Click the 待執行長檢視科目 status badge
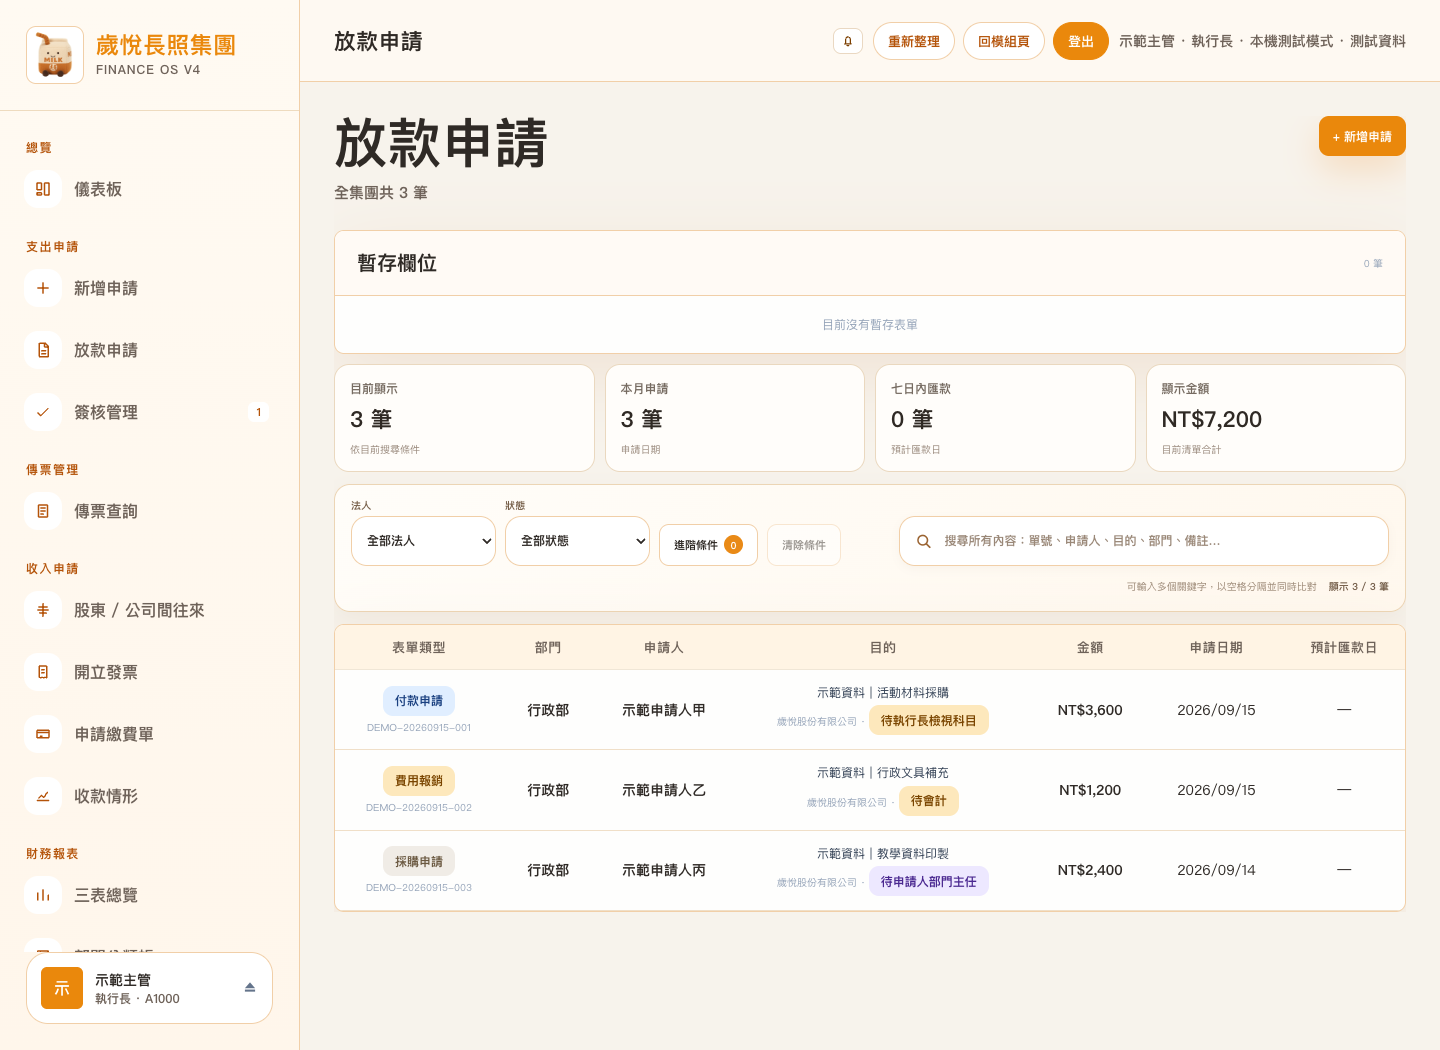This screenshot has height=1050, width=1440. [929, 720]
